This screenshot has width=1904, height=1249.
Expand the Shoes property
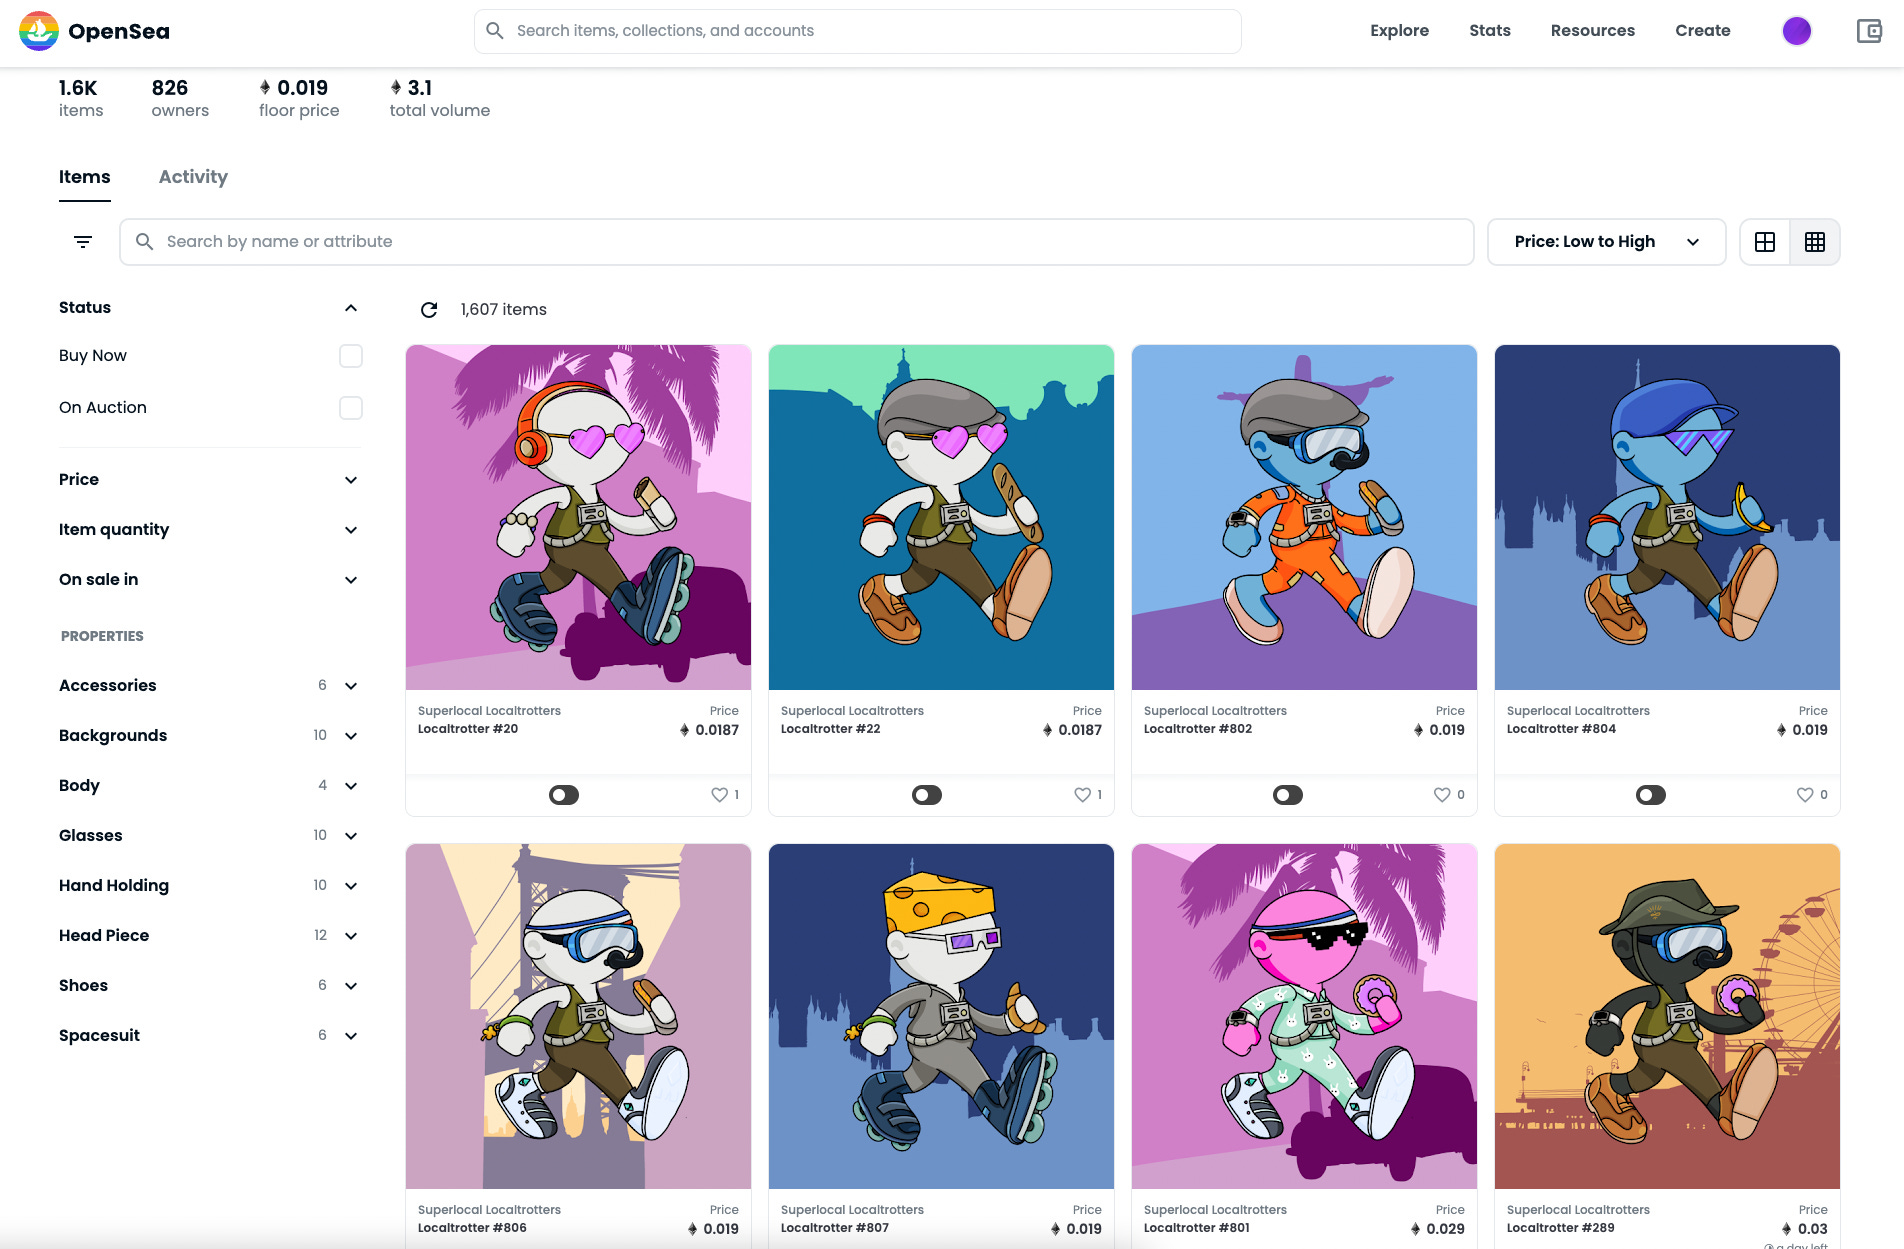tap(351, 986)
